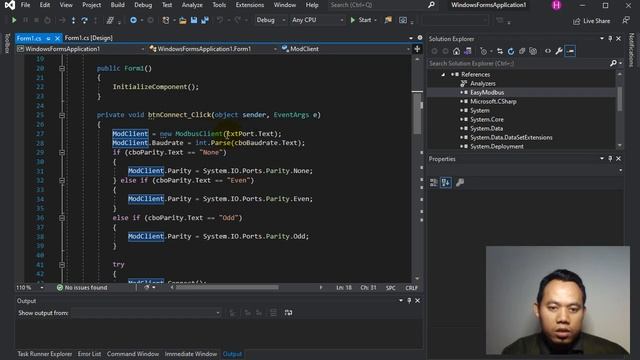Collapse the References tree node
This screenshot has width=640, height=360.
tap(443, 75)
